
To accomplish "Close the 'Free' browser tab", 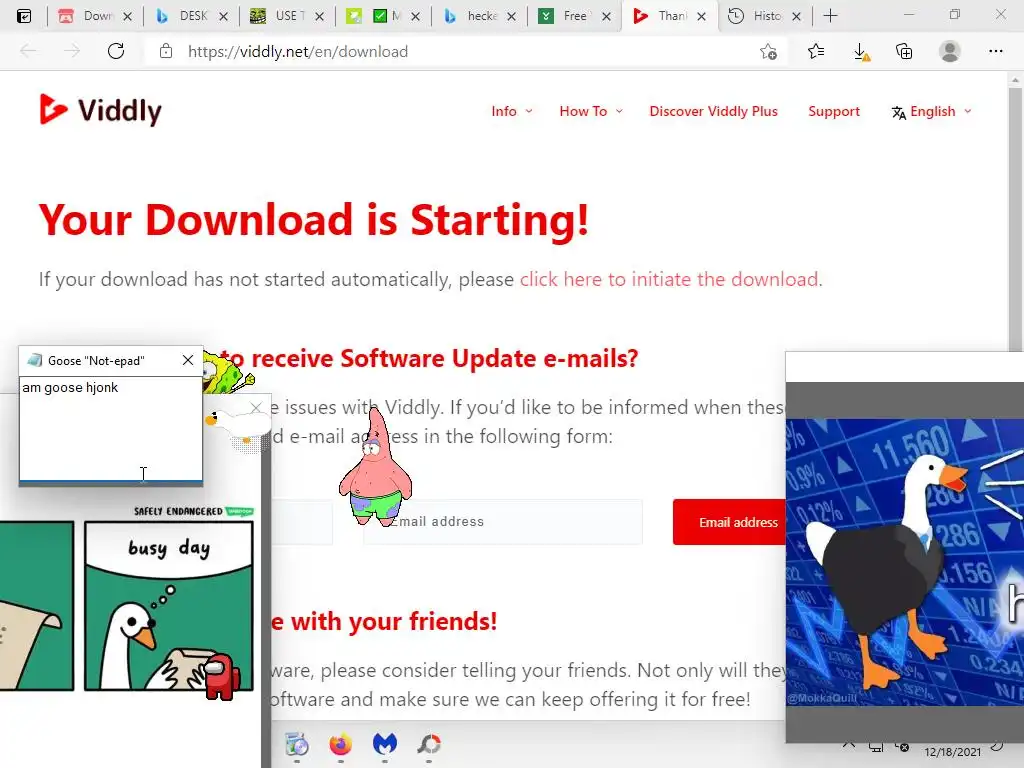I will pyautogui.click(x=607, y=16).
